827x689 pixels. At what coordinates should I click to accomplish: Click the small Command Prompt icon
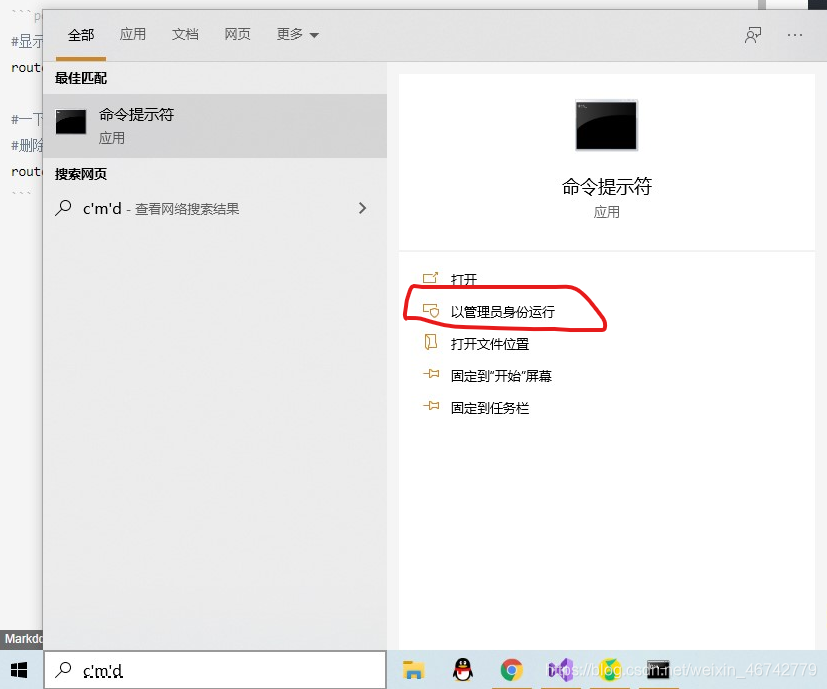click(71, 122)
